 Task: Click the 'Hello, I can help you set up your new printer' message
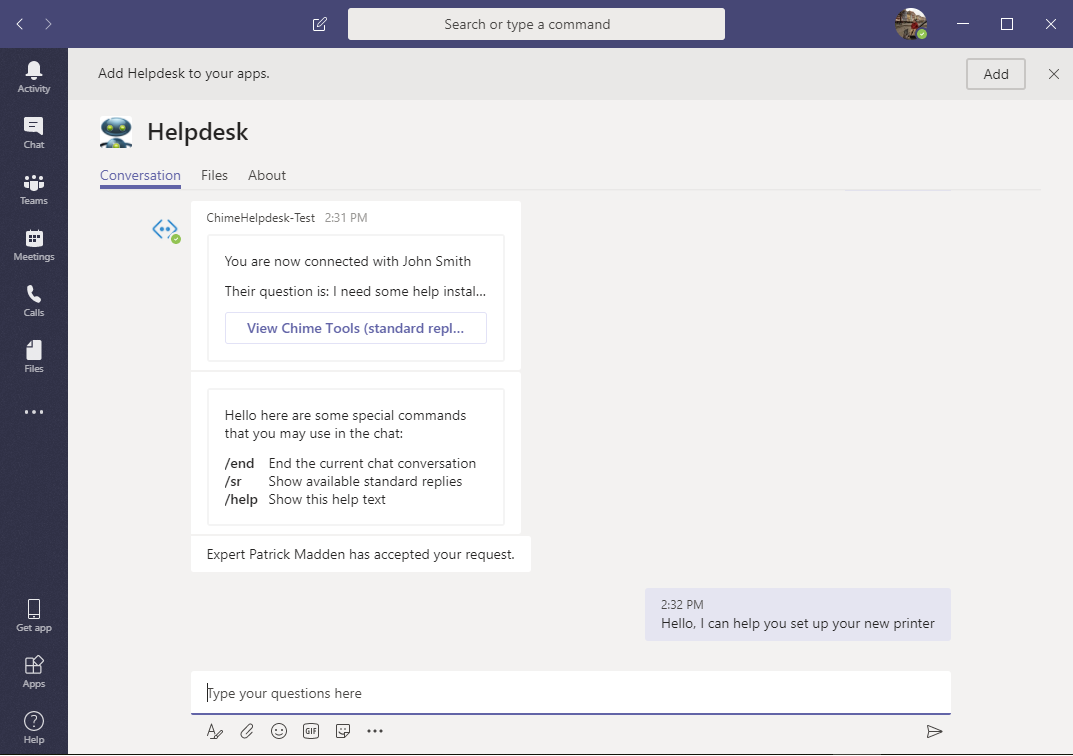(x=798, y=623)
